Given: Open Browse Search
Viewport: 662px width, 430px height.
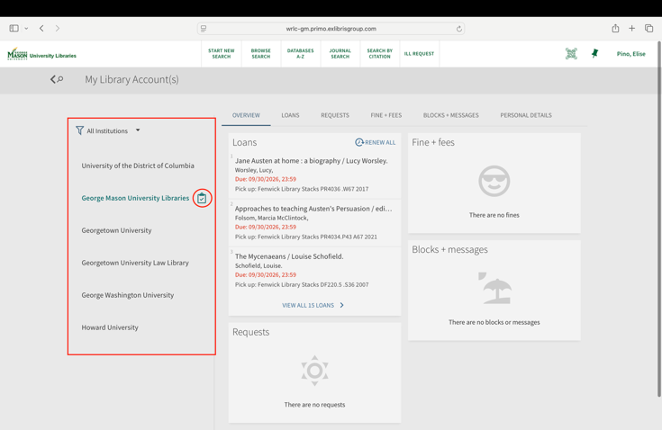Looking at the screenshot, I should click(260, 54).
